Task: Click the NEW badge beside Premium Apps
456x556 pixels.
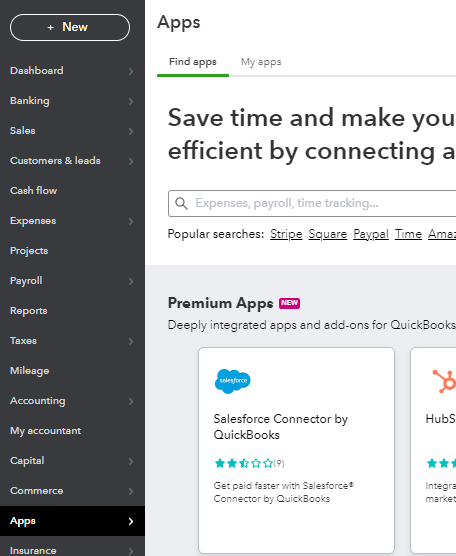Action: [289, 303]
